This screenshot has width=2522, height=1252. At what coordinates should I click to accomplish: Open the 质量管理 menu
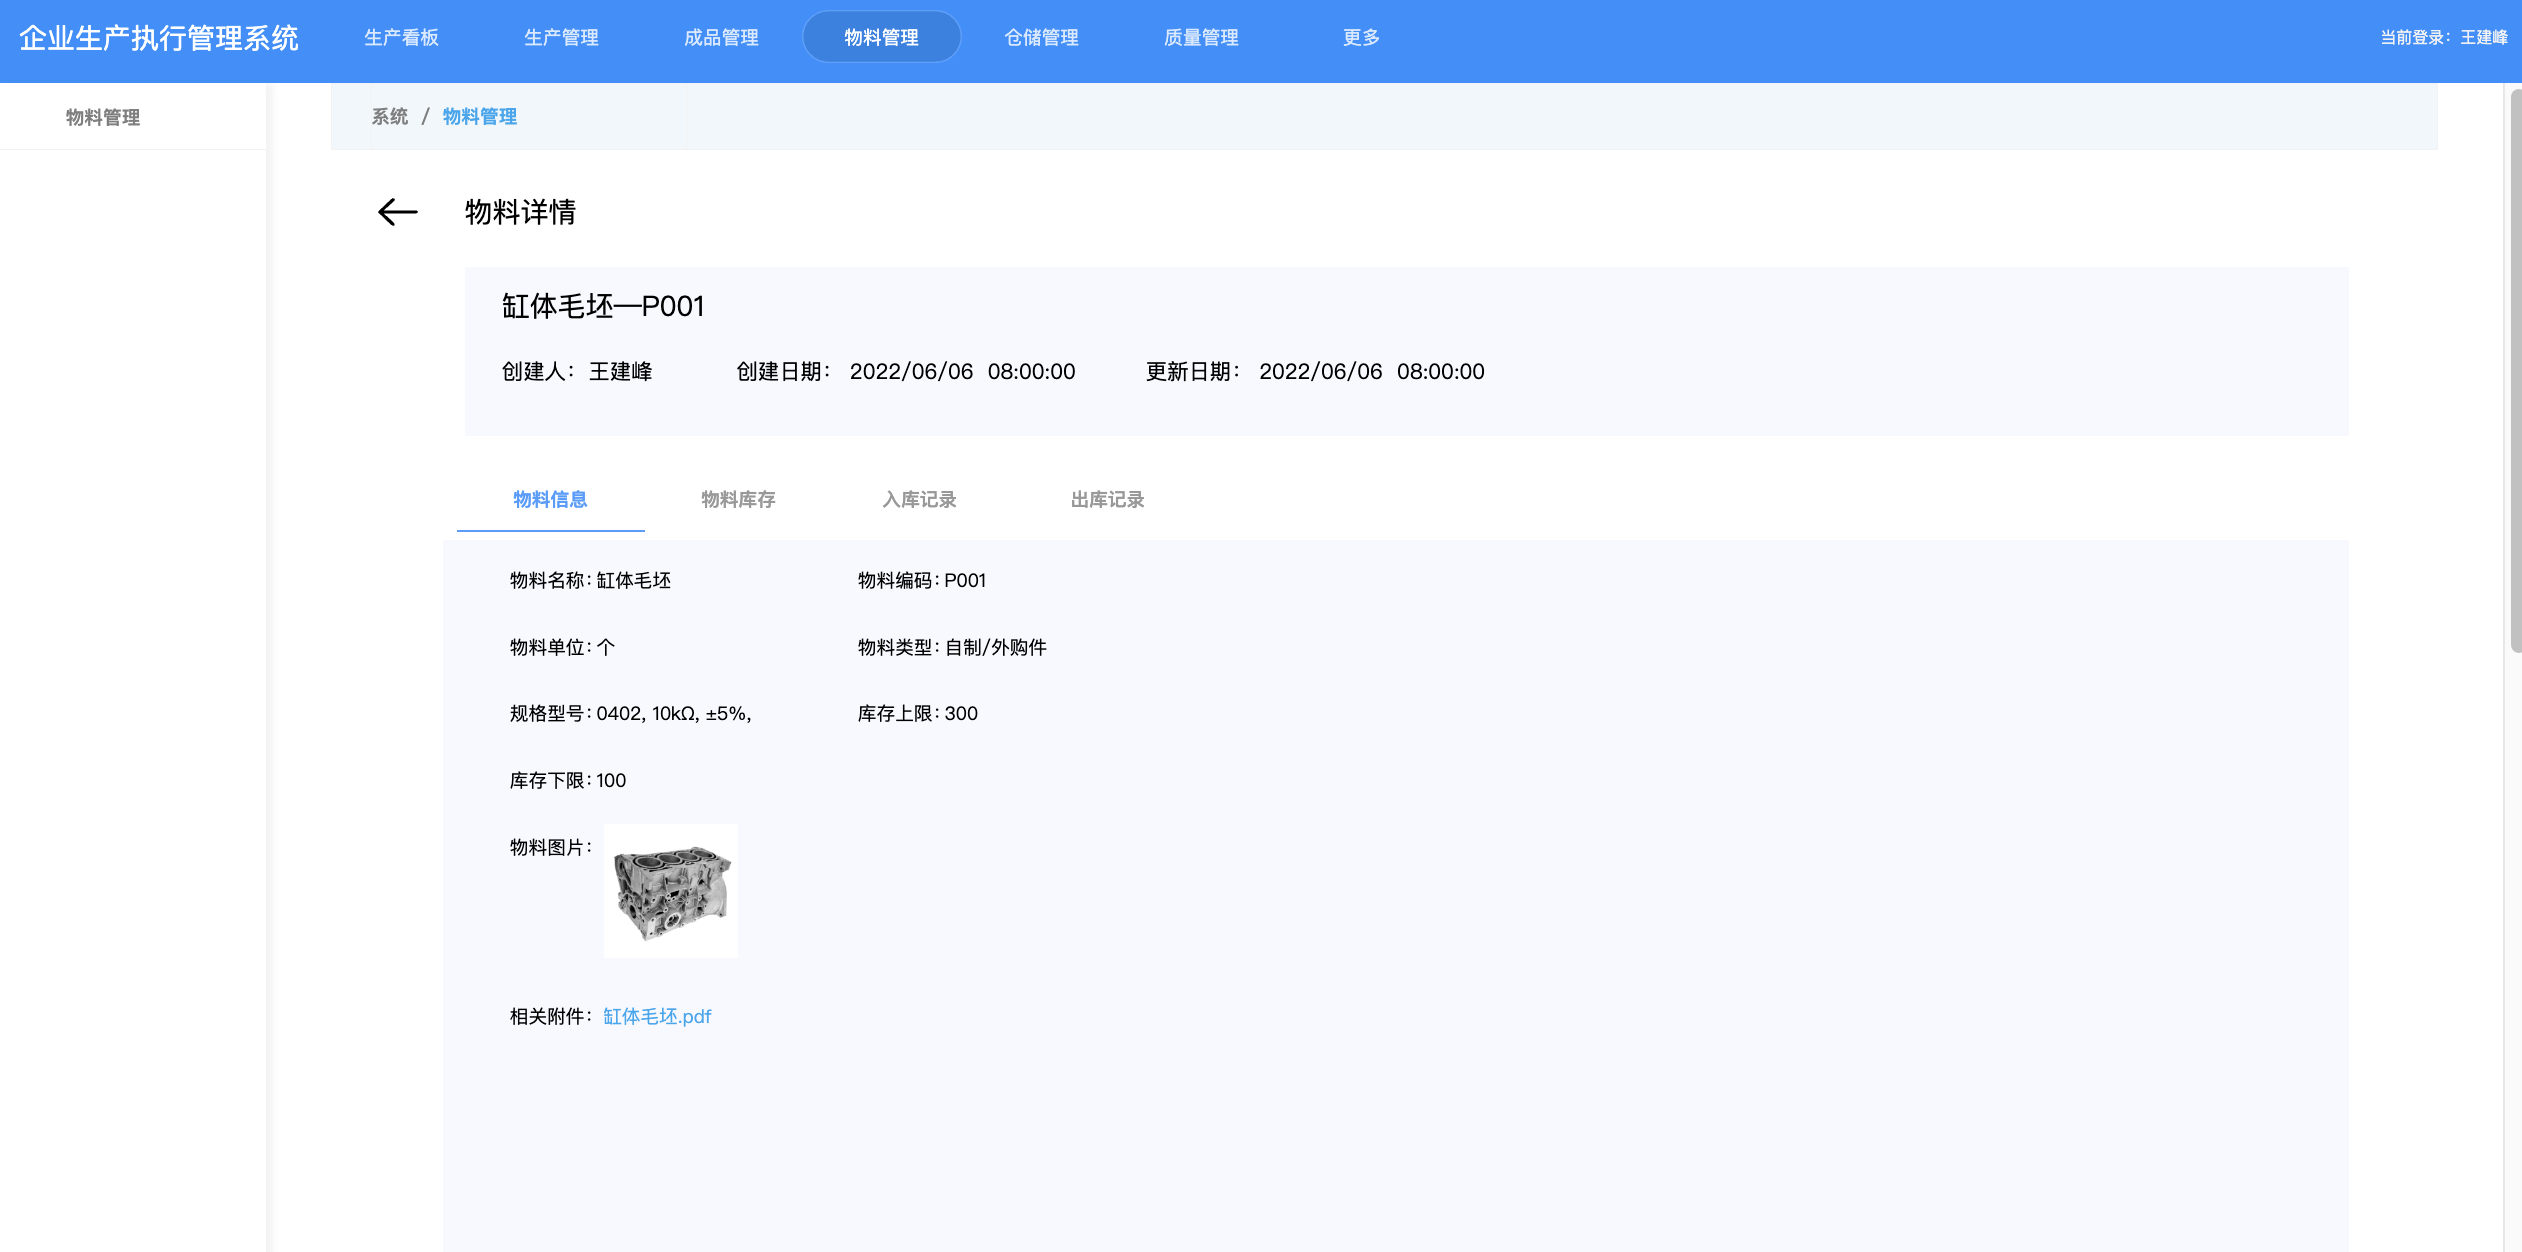point(1201,38)
